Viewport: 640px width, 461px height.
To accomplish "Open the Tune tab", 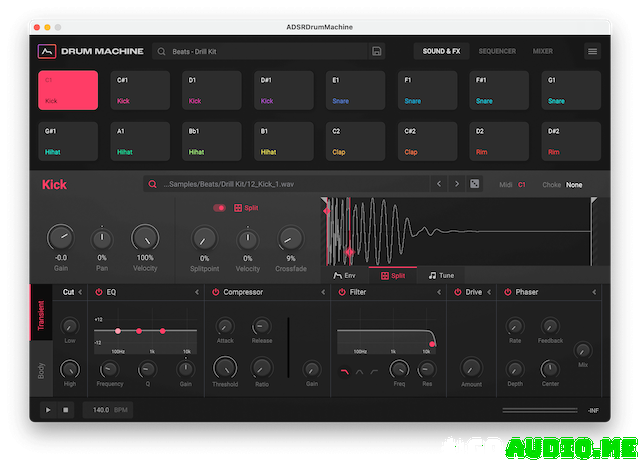I will pyautogui.click(x=441, y=274).
